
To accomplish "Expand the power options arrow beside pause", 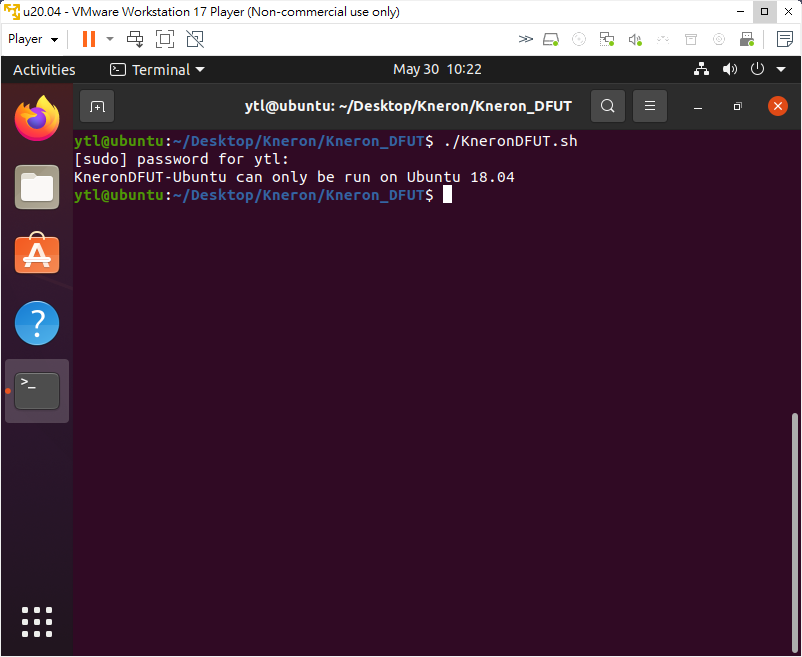I will pos(110,39).
